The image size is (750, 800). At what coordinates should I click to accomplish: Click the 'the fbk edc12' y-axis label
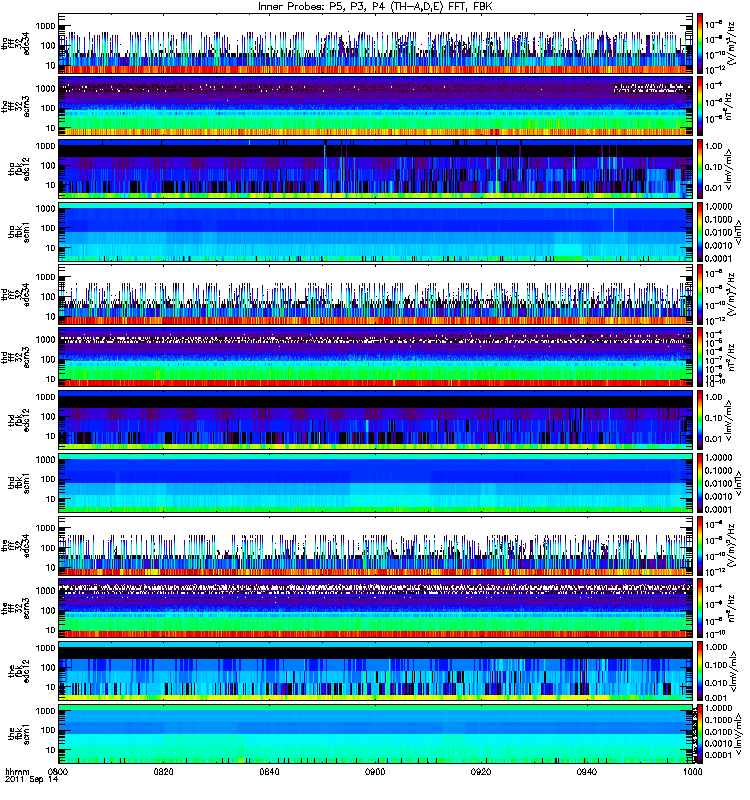pyautogui.click(x=19, y=671)
